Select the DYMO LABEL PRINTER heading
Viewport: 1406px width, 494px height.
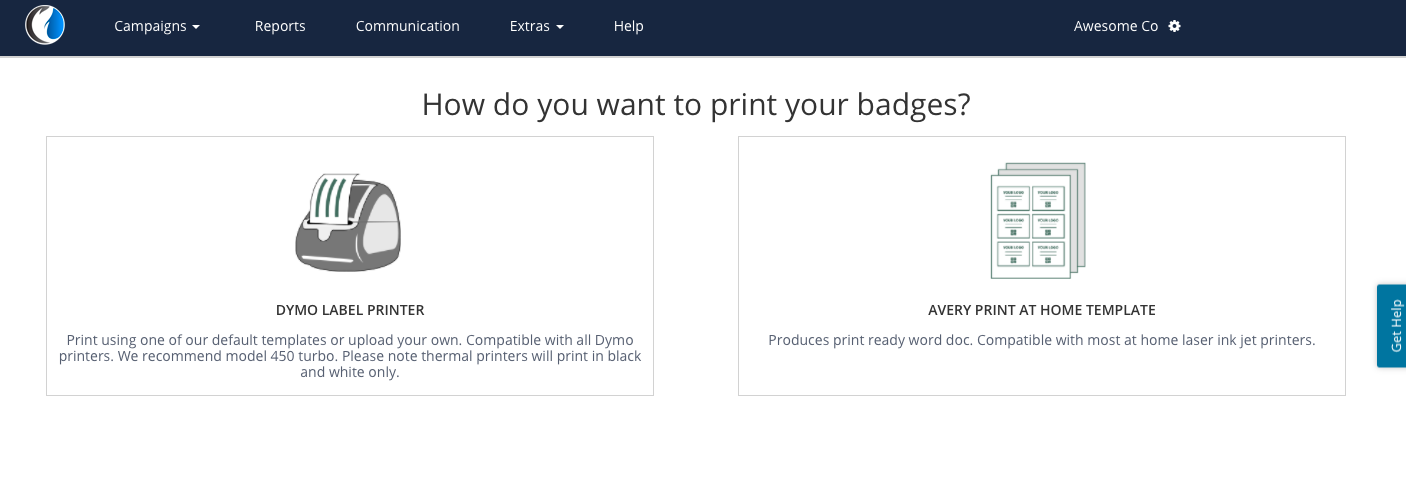(350, 310)
